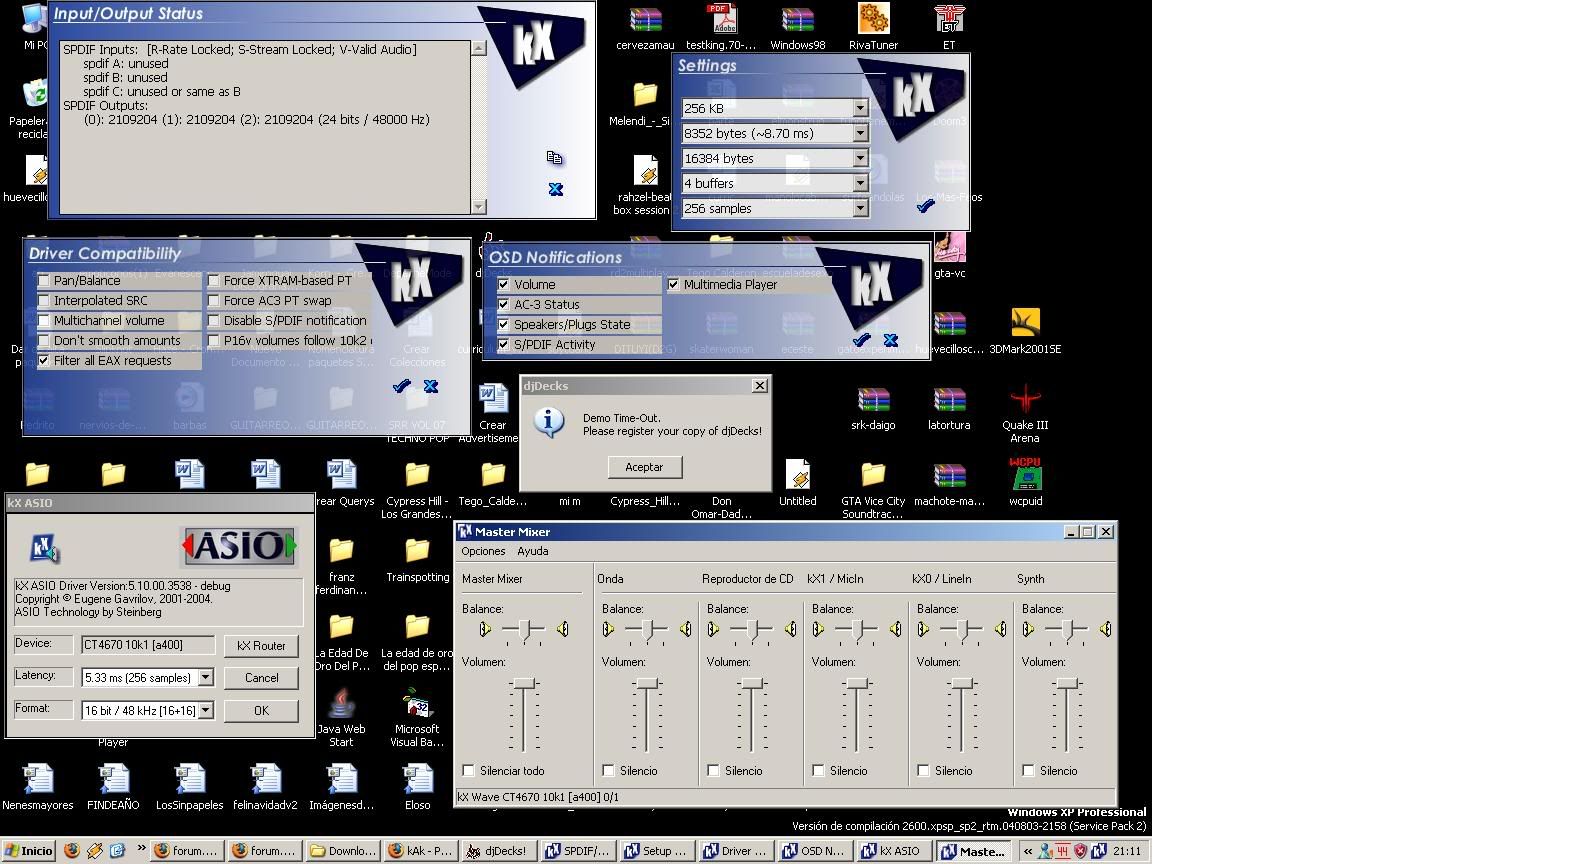Click the Synth volume slider handle

pyautogui.click(x=1068, y=684)
